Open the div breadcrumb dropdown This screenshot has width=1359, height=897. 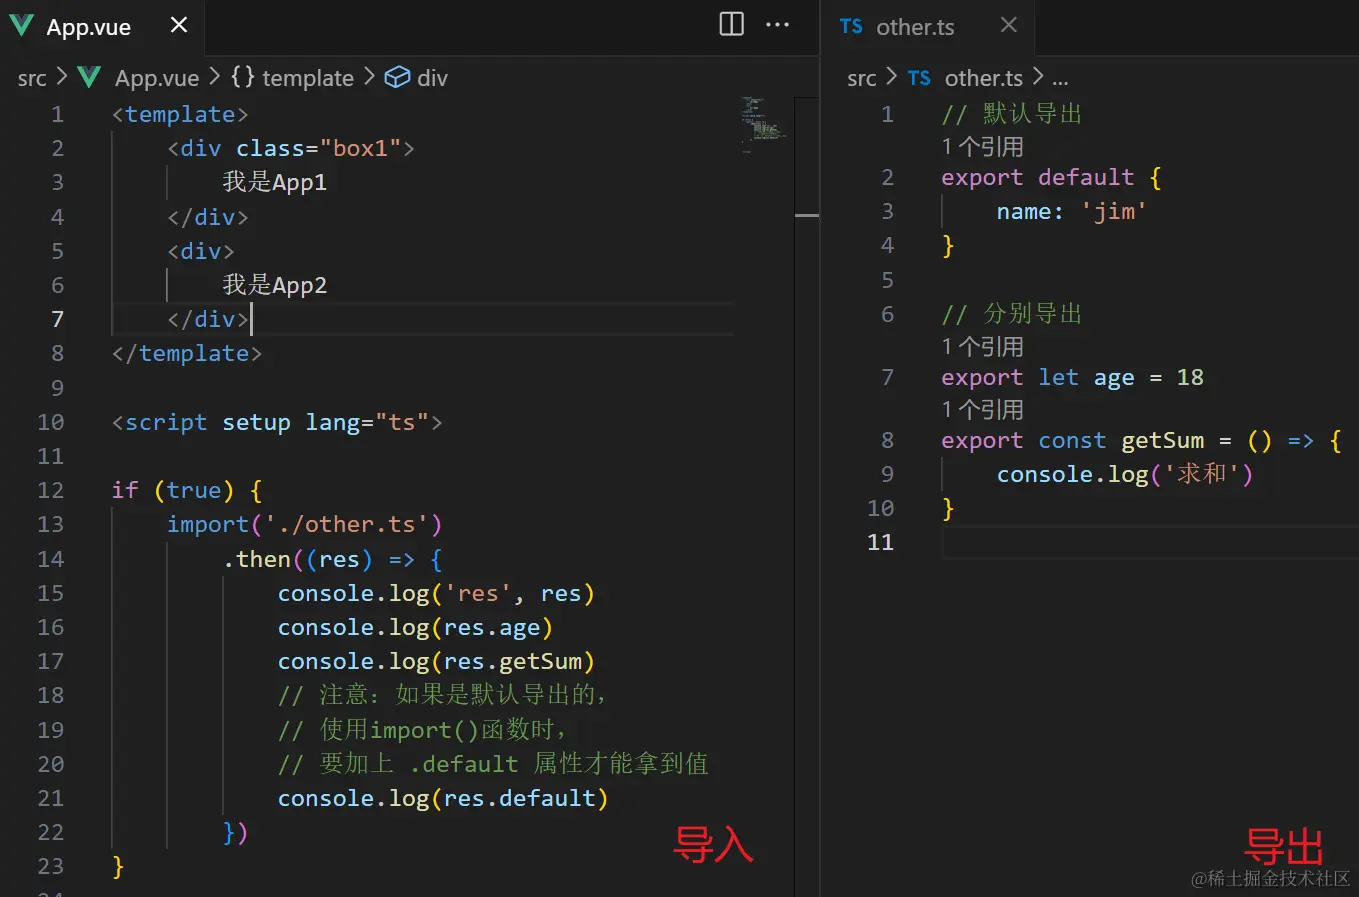(432, 78)
